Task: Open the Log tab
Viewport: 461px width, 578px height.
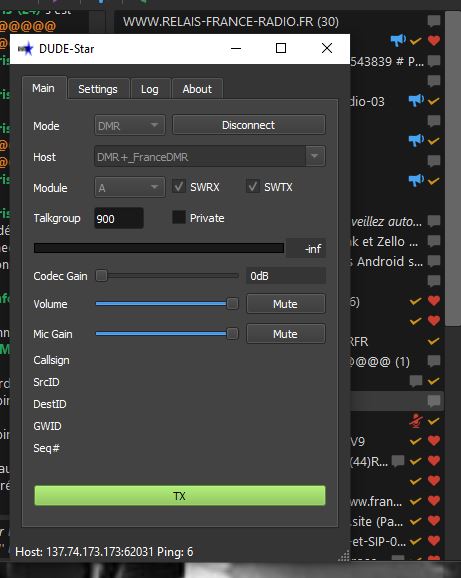Action: click(150, 89)
